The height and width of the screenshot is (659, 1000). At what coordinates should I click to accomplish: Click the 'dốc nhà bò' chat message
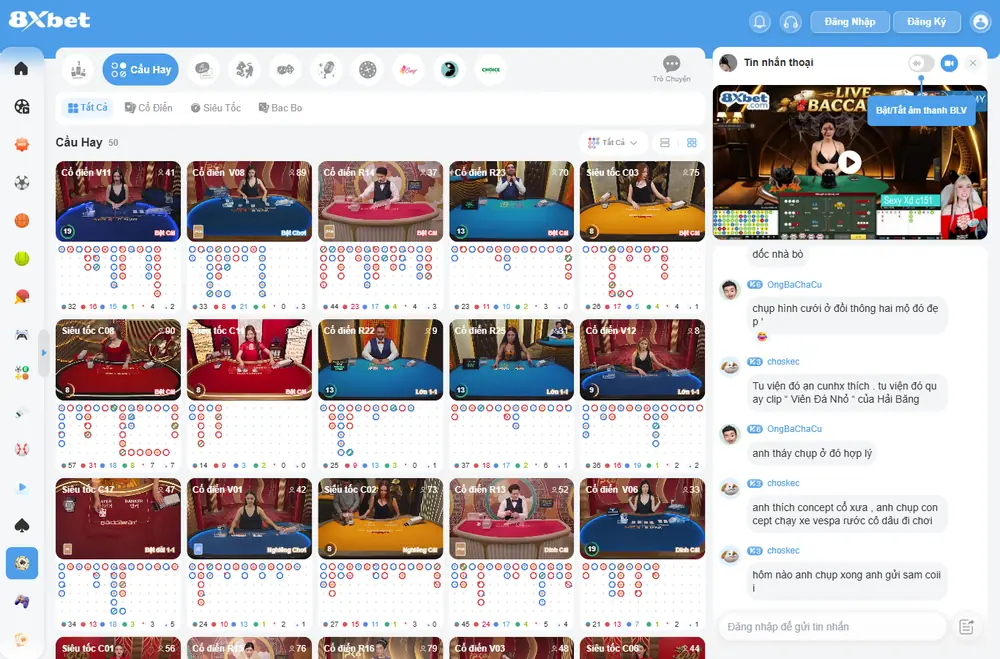[777, 254]
